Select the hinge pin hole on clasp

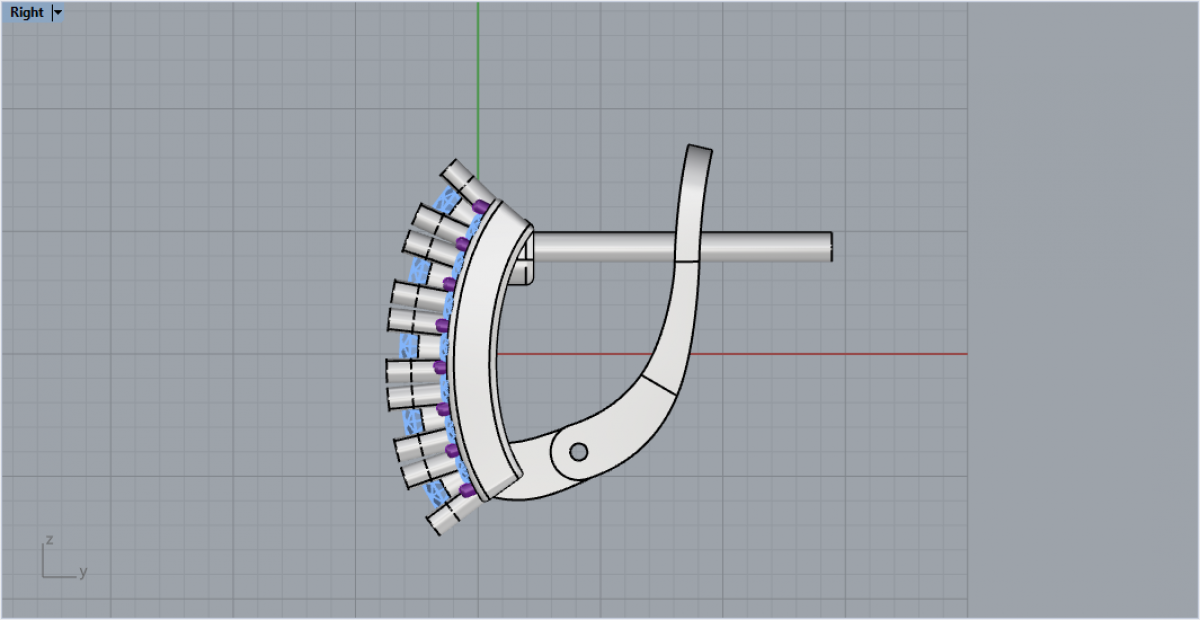pyautogui.click(x=578, y=452)
